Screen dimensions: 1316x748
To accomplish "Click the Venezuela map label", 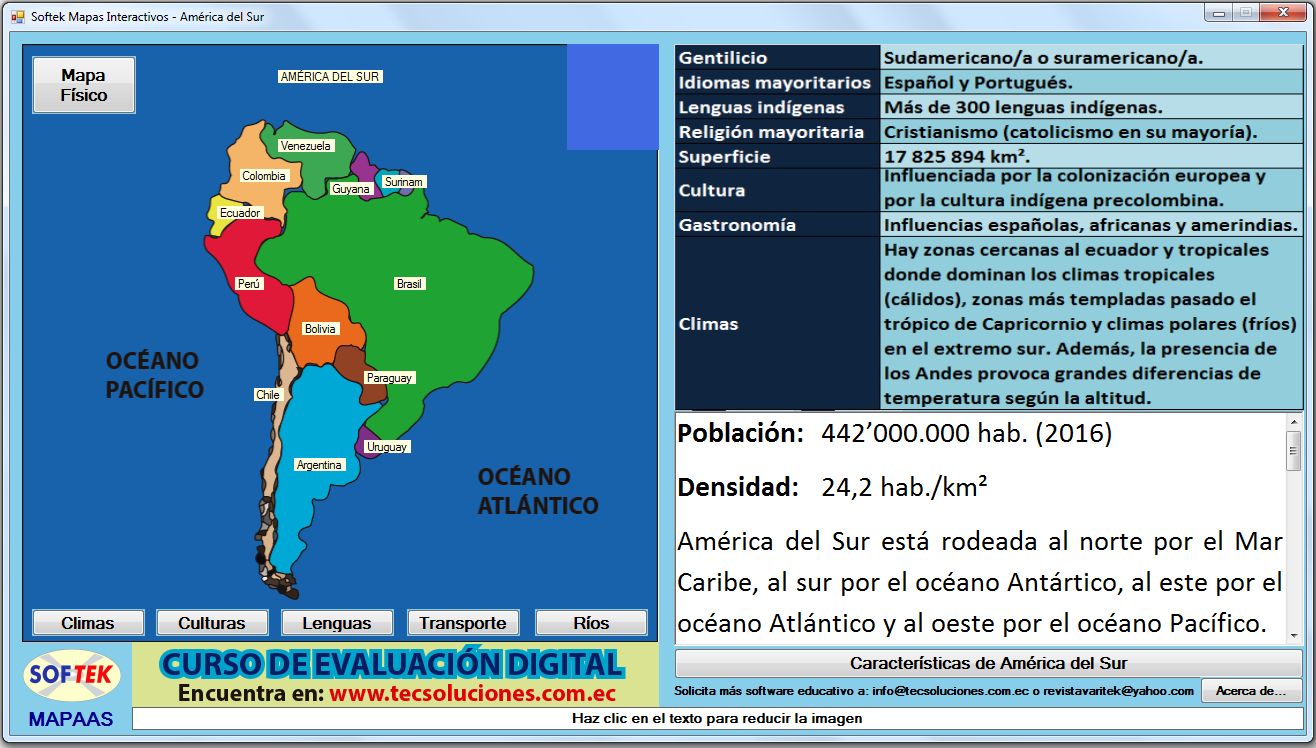I will coord(305,146).
